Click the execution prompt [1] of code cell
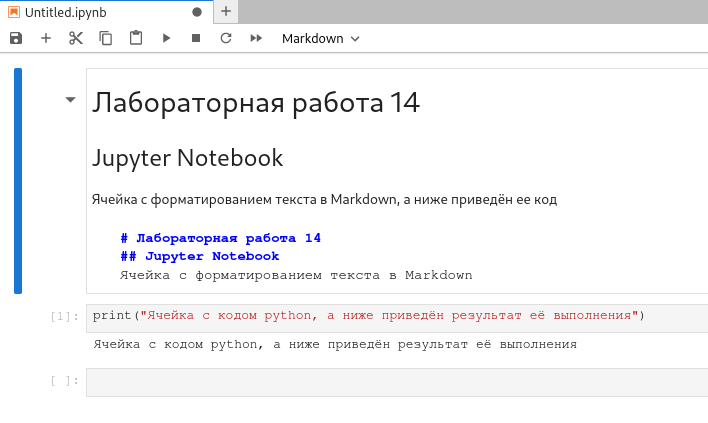This screenshot has width=708, height=423. pos(63,317)
